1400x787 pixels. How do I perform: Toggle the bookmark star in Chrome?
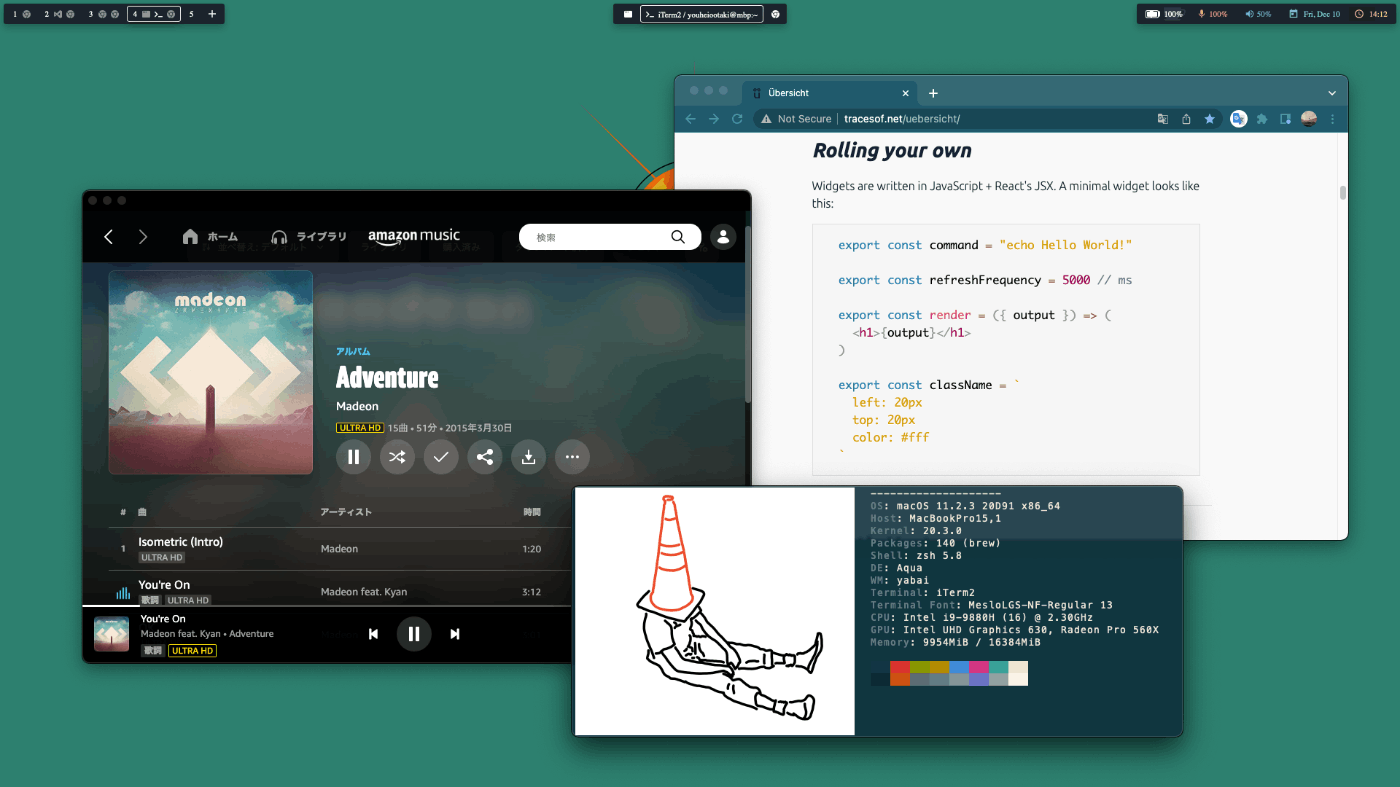(x=1209, y=119)
